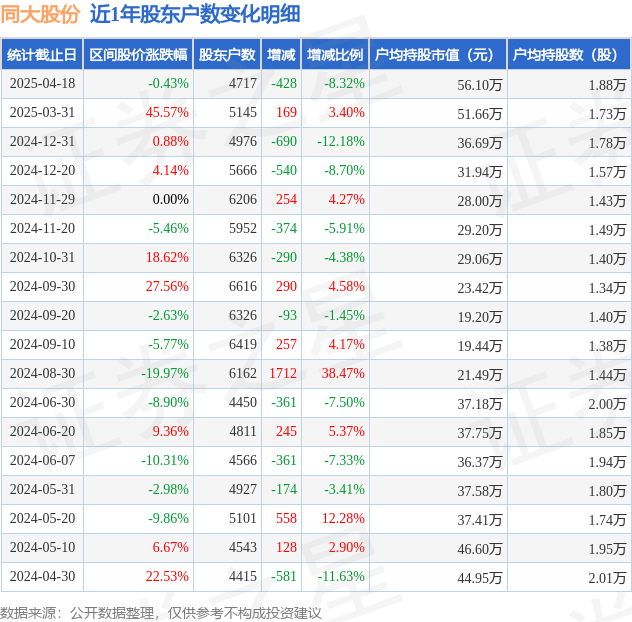Select the 股东户数 column header
Image resolution: width=632 pixels, height=622 pixels.
tap(227, 55)
